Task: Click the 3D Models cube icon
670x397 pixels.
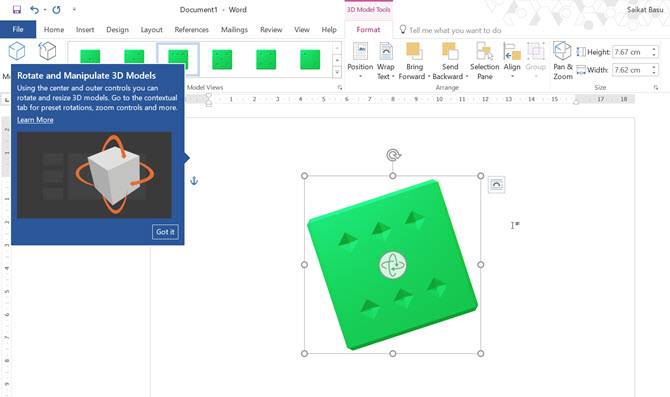Action: point(17,51)
